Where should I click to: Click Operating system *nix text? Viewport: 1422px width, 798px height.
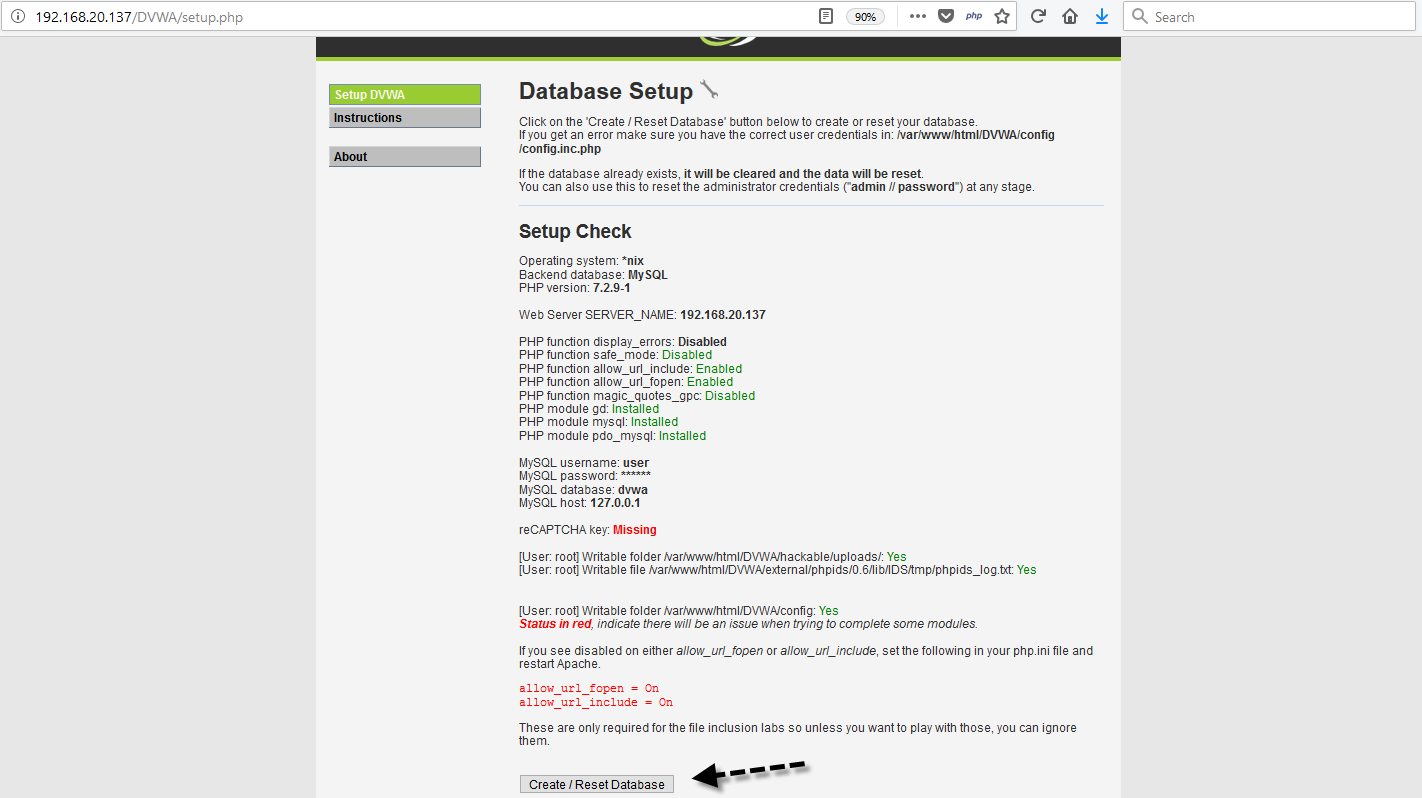pyautogui.click(x=581, y=261)
